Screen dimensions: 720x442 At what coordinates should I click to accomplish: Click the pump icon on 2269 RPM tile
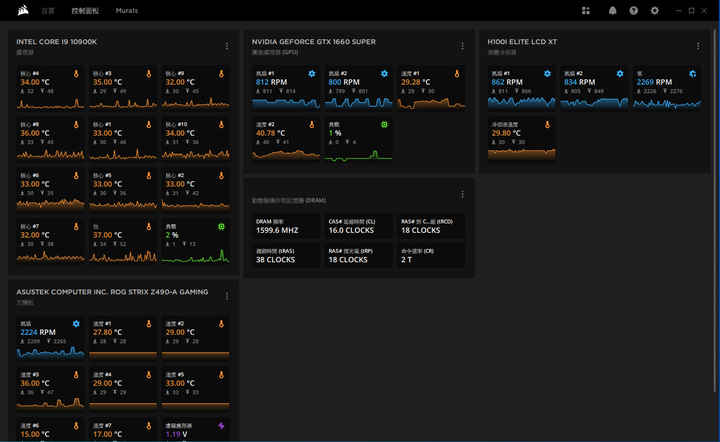click(x=692, y=73)
